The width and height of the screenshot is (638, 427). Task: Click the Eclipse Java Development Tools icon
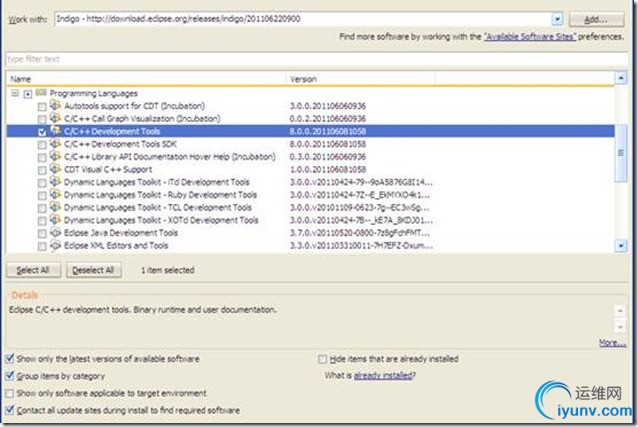pos(55,232)
